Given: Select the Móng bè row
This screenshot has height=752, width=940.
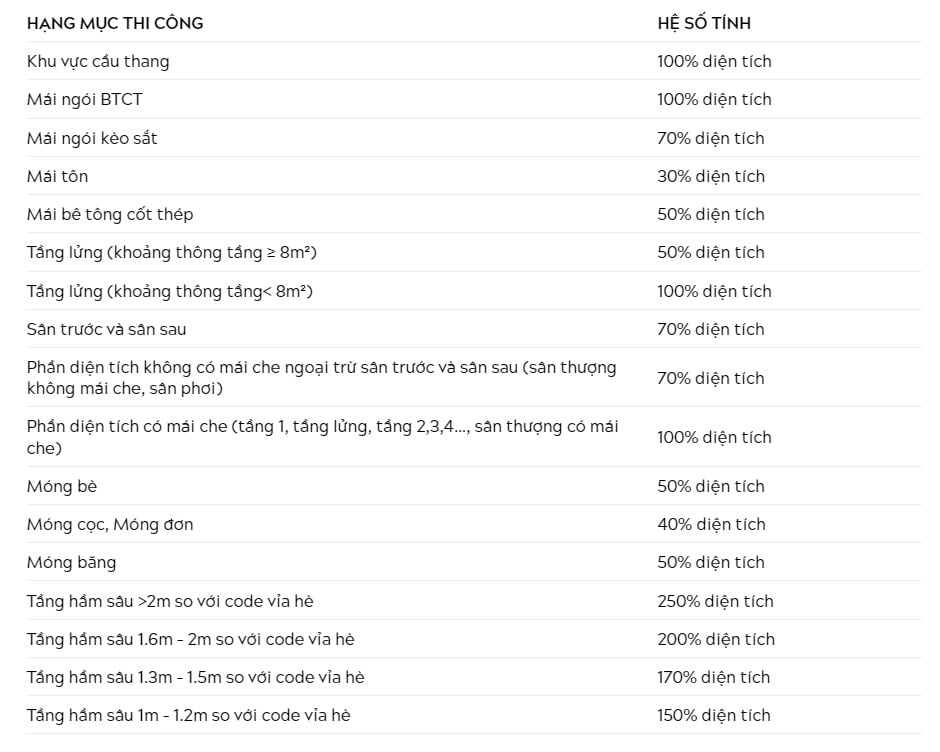Looking at the screenshot, I should point(474,486).
